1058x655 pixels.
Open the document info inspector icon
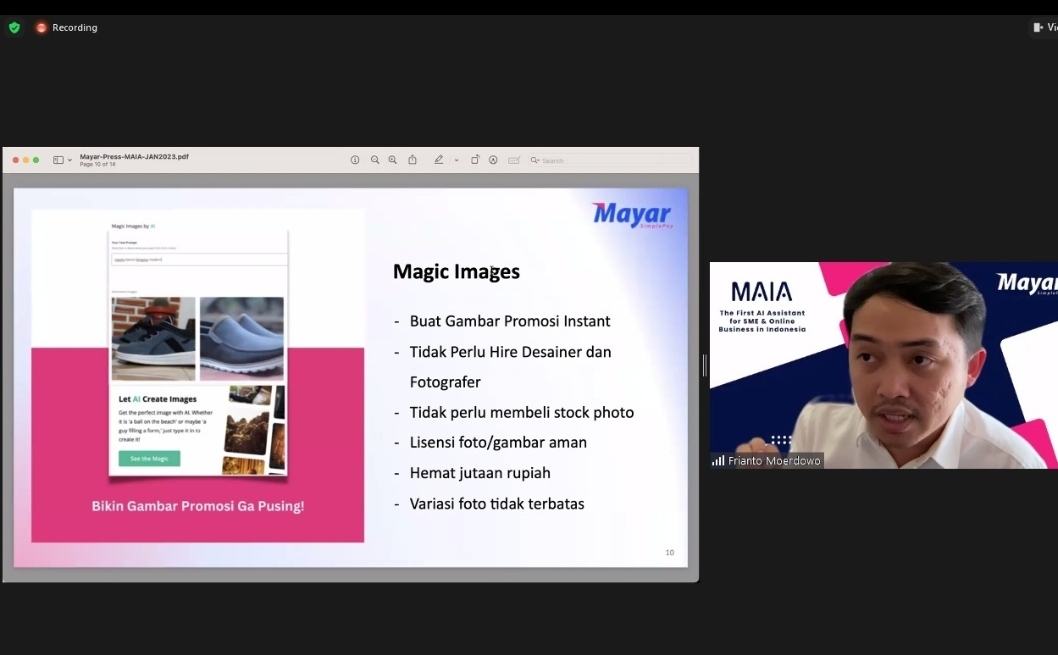coord(355,160)
